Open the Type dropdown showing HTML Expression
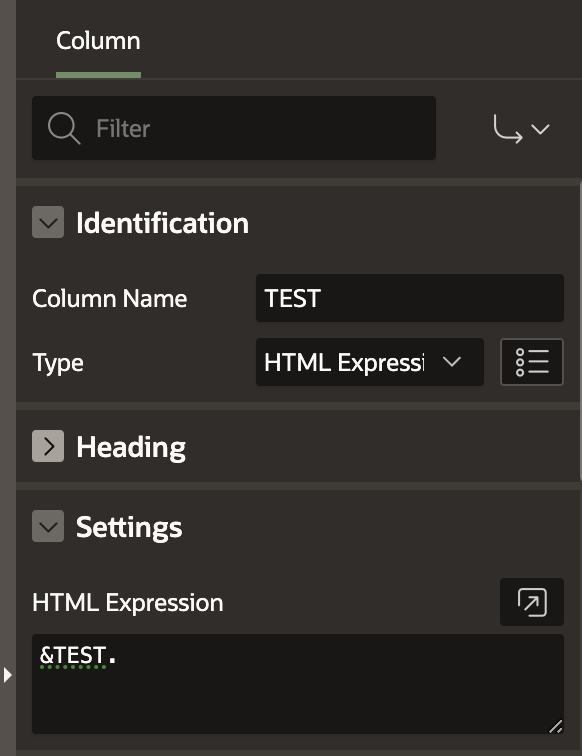Screen dimensions: 582x756 click(x=369, y=362)
